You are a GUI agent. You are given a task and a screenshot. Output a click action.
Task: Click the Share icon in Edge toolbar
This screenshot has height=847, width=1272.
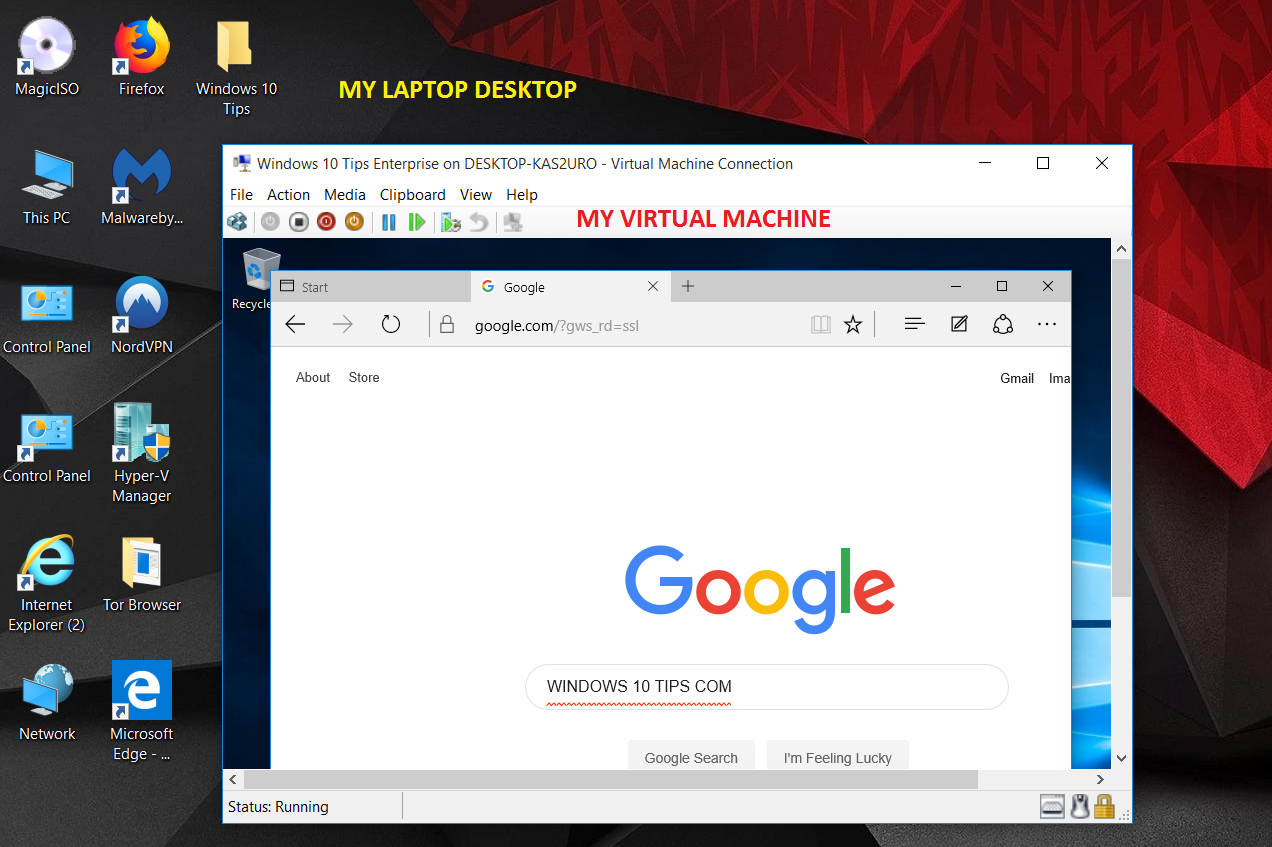(1003, 324)
